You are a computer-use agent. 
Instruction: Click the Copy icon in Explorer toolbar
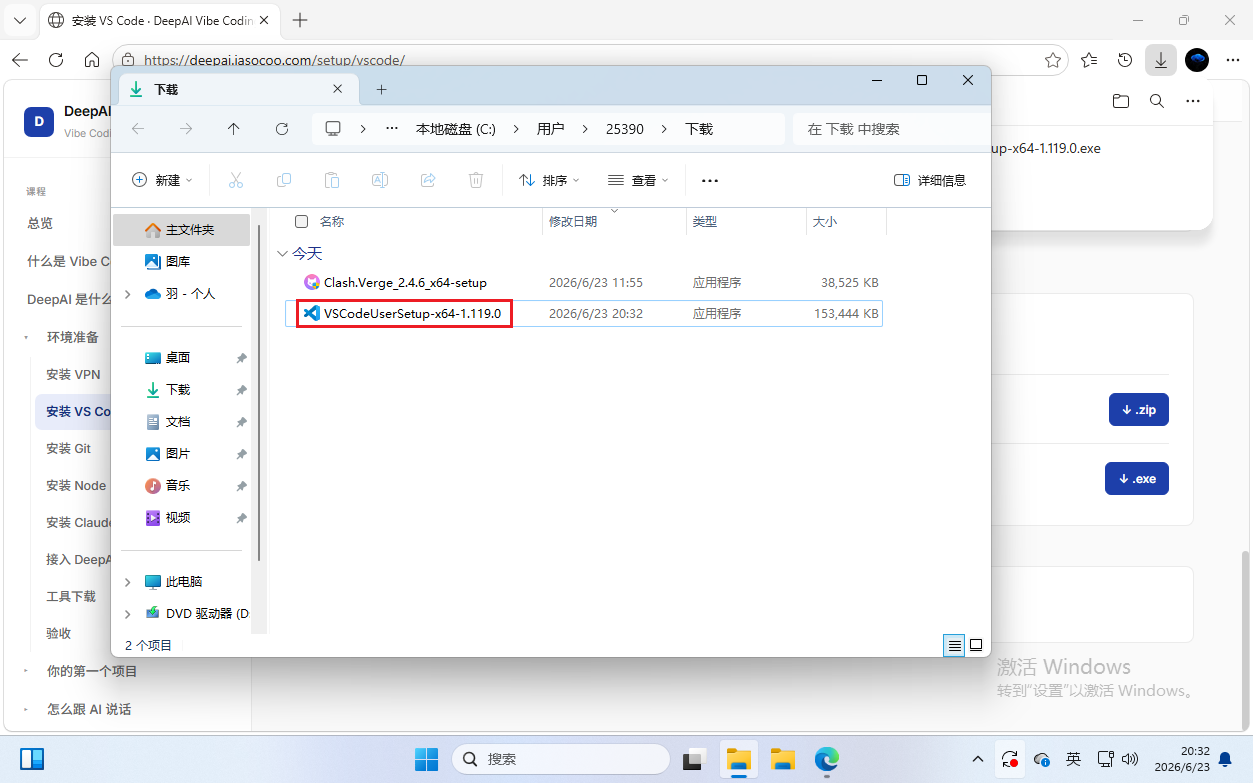pyautogui.click(x=284, y=180)
